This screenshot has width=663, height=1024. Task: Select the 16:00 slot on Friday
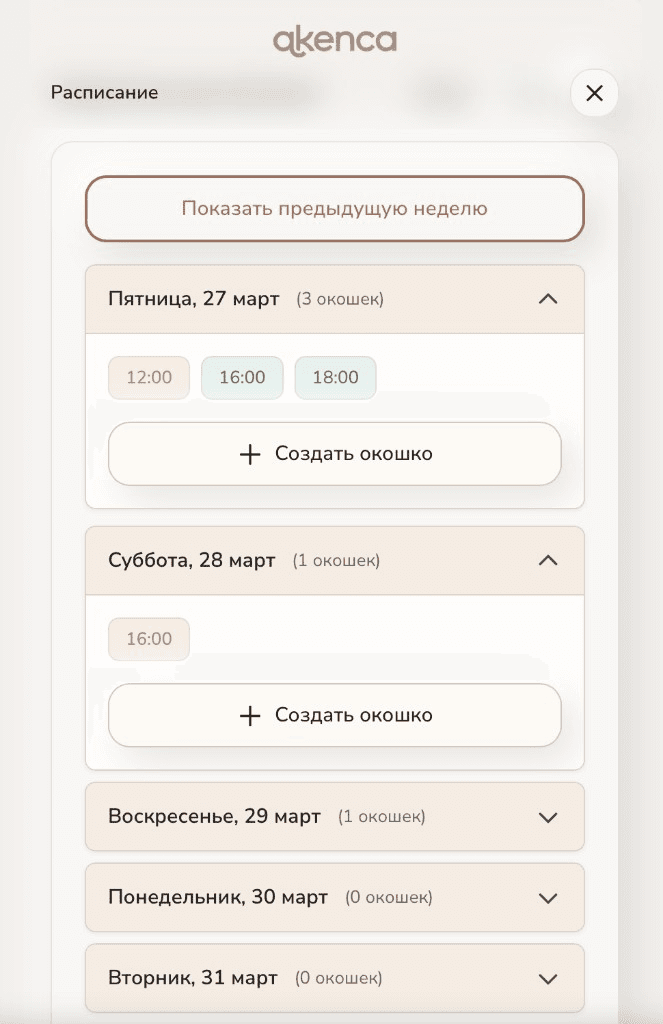[x=241, y=377]
